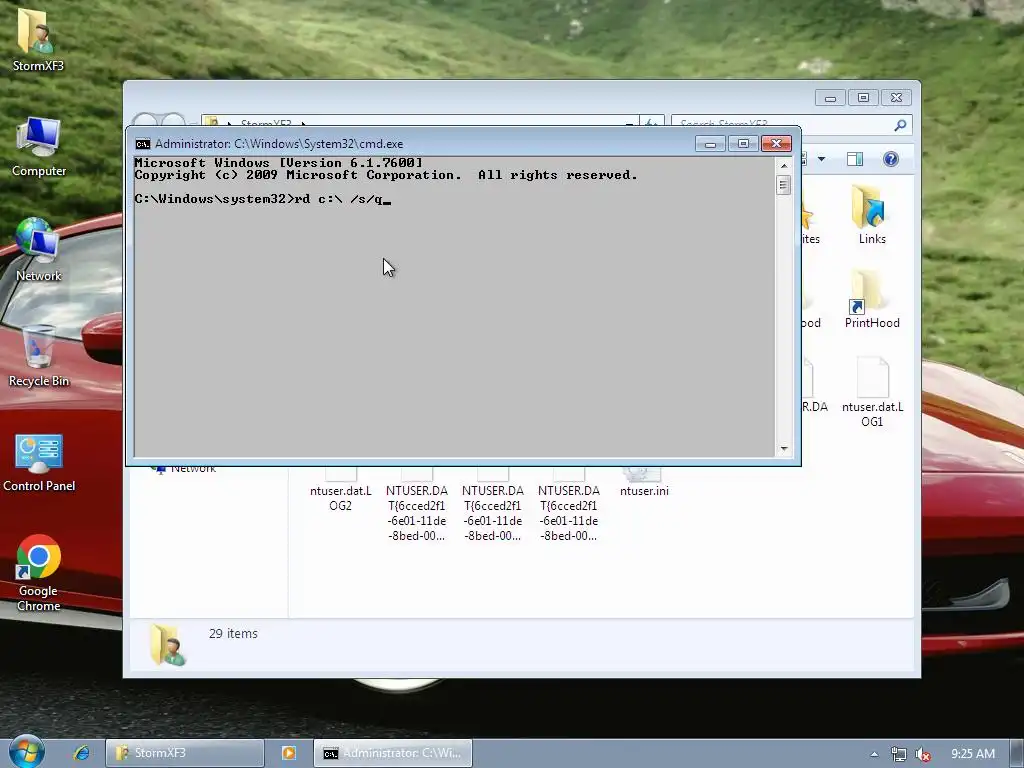Select first NTUSER.DAT{6cced2f1 file label
The height and width of the screenshot is (768, 1024).
click(x=417, y=513)
